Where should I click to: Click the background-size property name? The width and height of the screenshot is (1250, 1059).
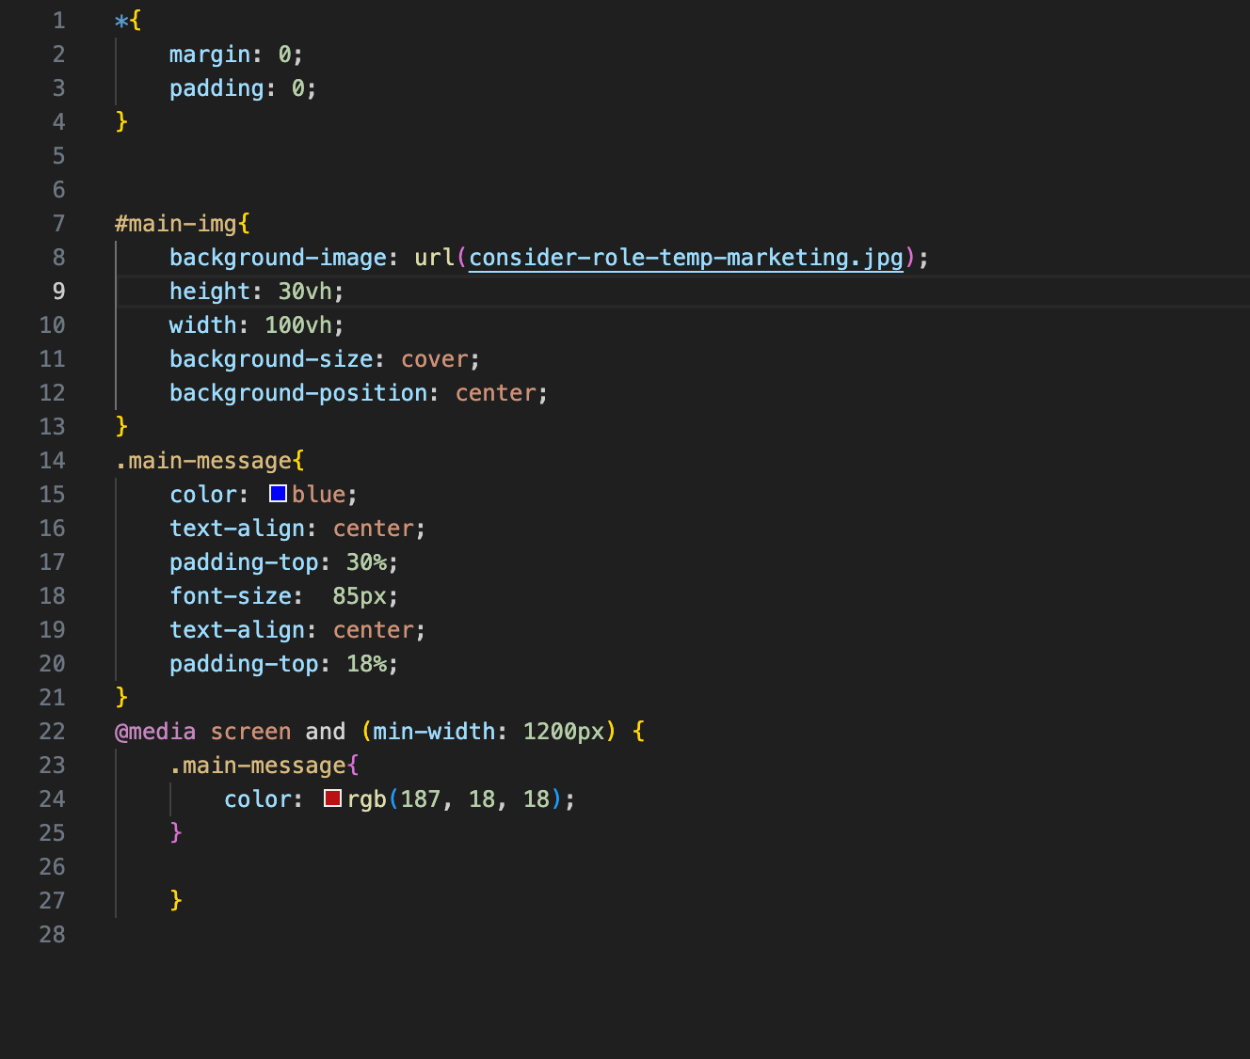pyautogui.click(x=271, y=360)
